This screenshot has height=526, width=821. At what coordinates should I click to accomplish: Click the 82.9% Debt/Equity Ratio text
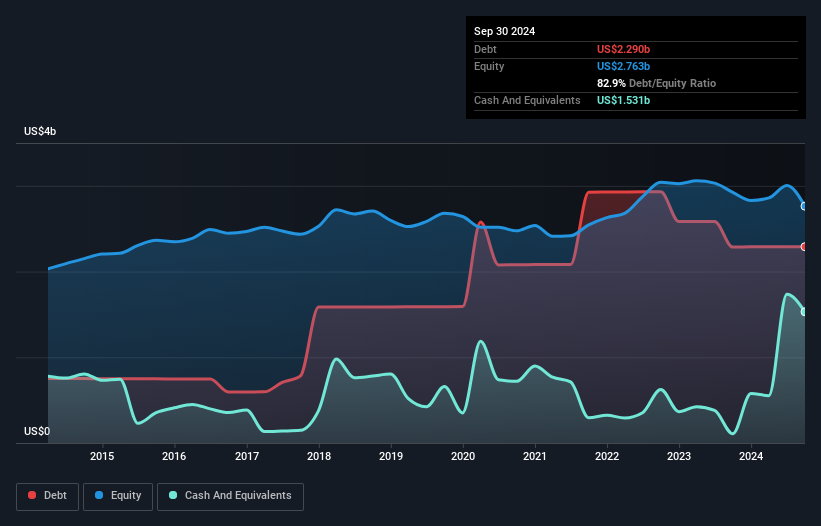pyautogui.click(x=656, y=83)
